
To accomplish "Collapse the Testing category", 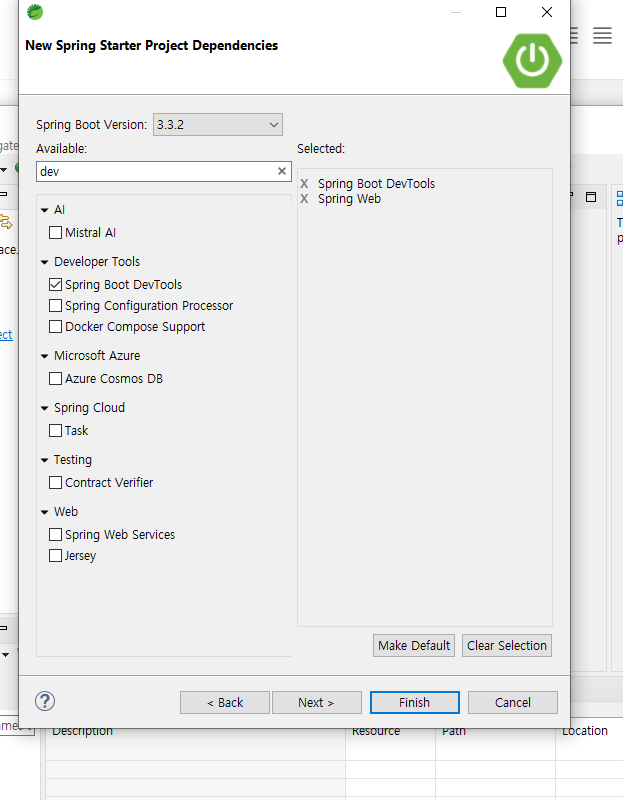I will 44,460.
